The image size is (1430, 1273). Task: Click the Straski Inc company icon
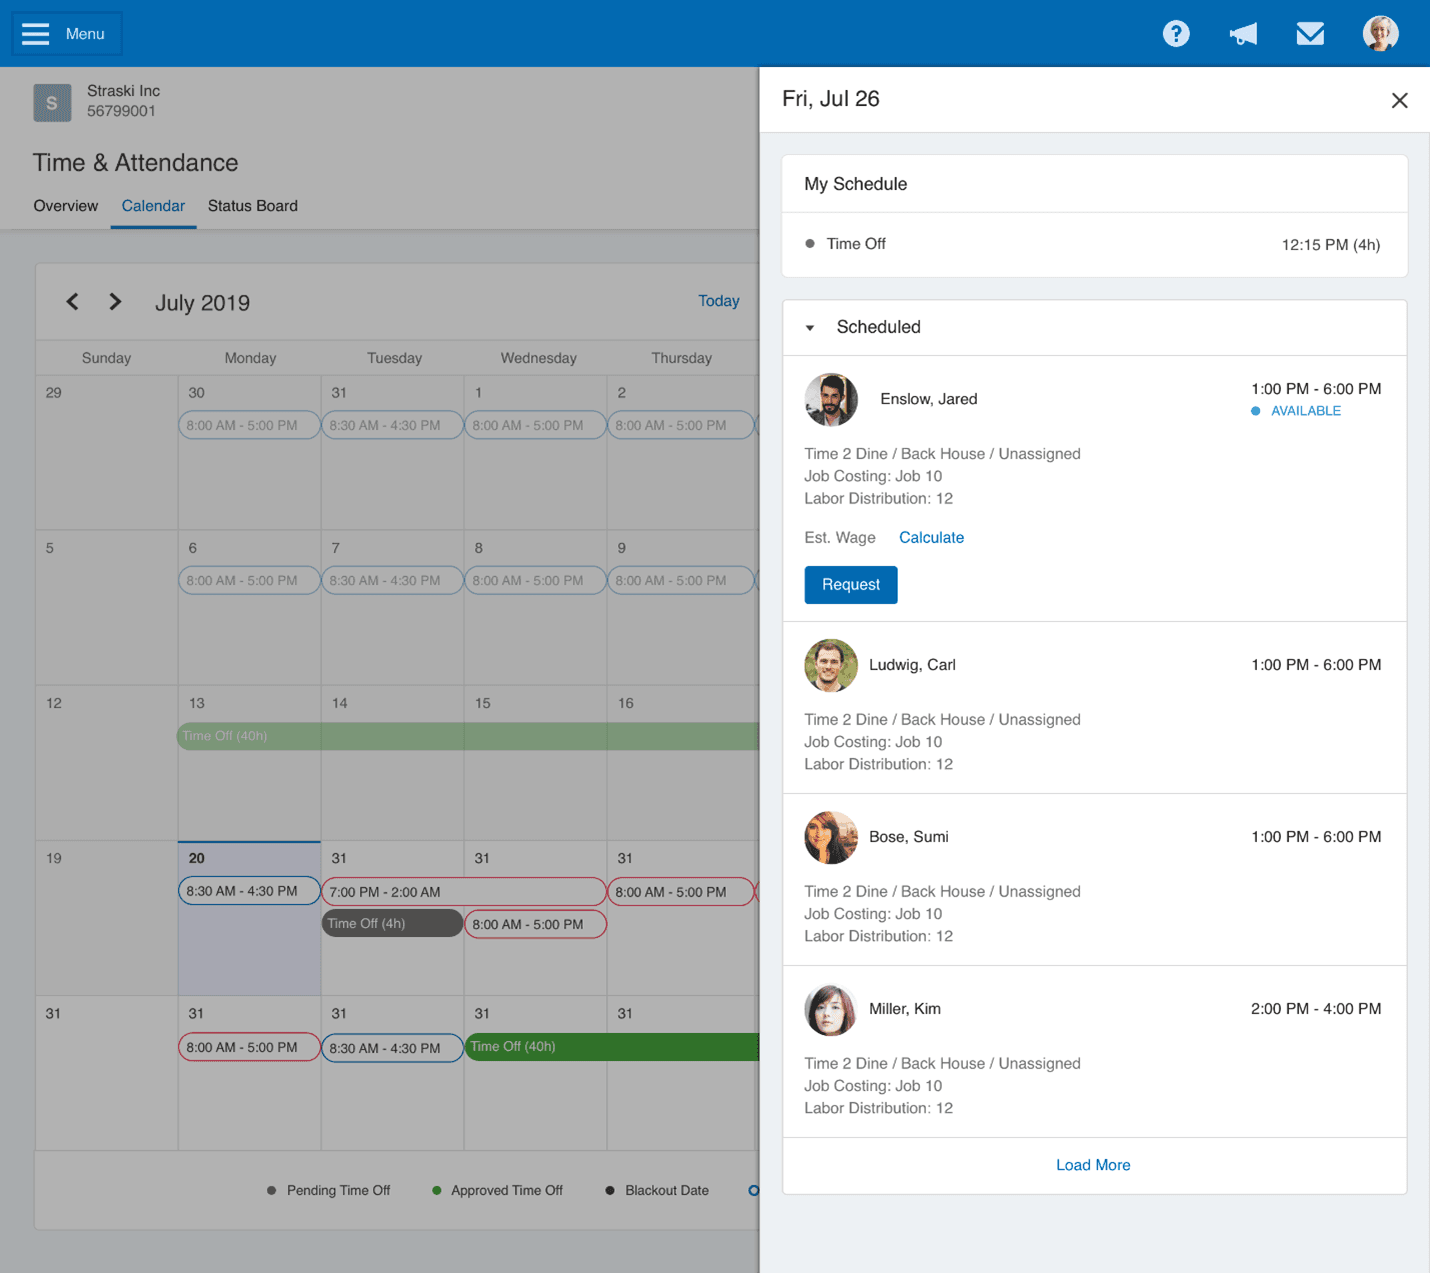coord(52,102)
